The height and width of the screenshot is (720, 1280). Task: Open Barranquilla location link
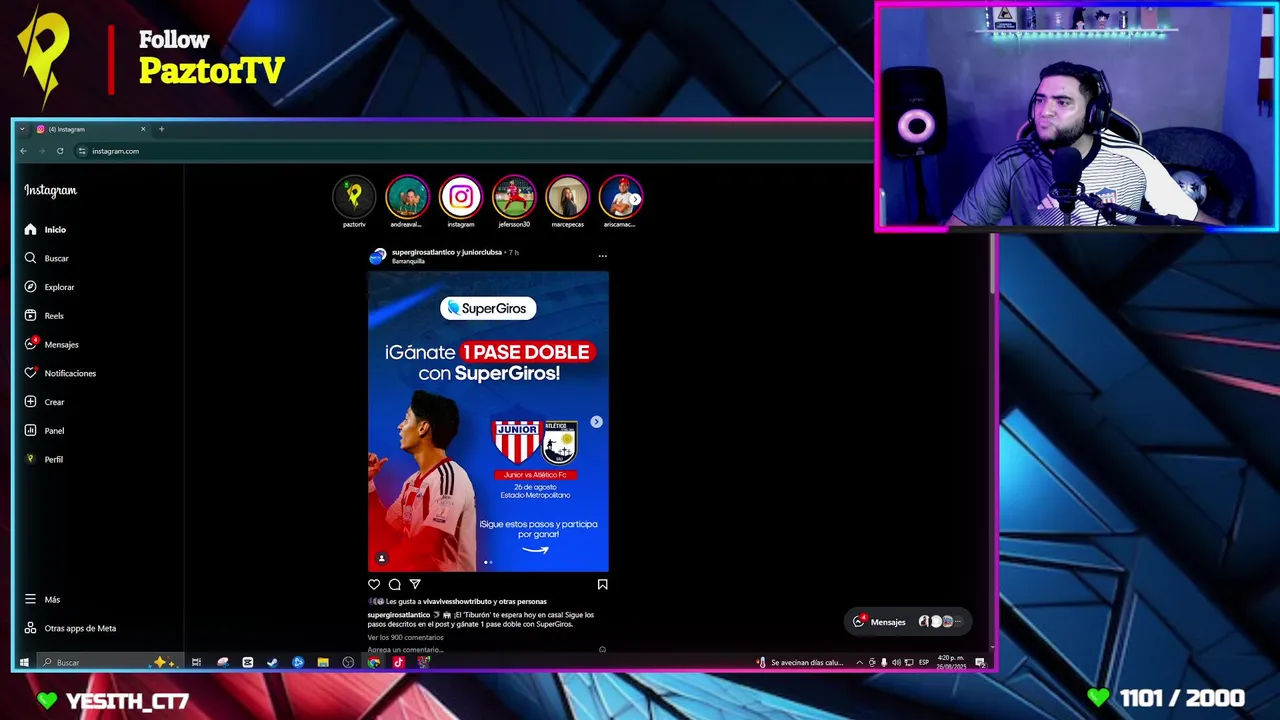click(408, 261)
